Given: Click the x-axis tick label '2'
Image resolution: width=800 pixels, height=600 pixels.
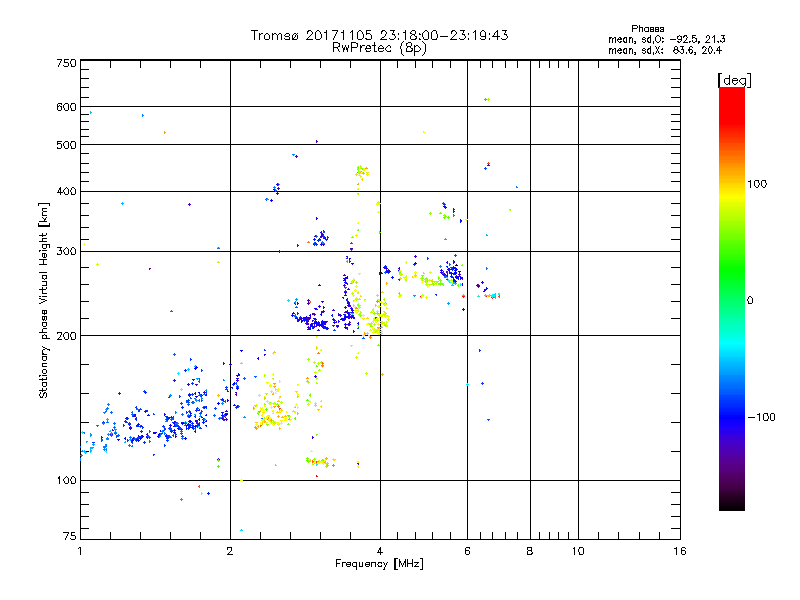Looking at the screenshot, I should pos(230,551).
